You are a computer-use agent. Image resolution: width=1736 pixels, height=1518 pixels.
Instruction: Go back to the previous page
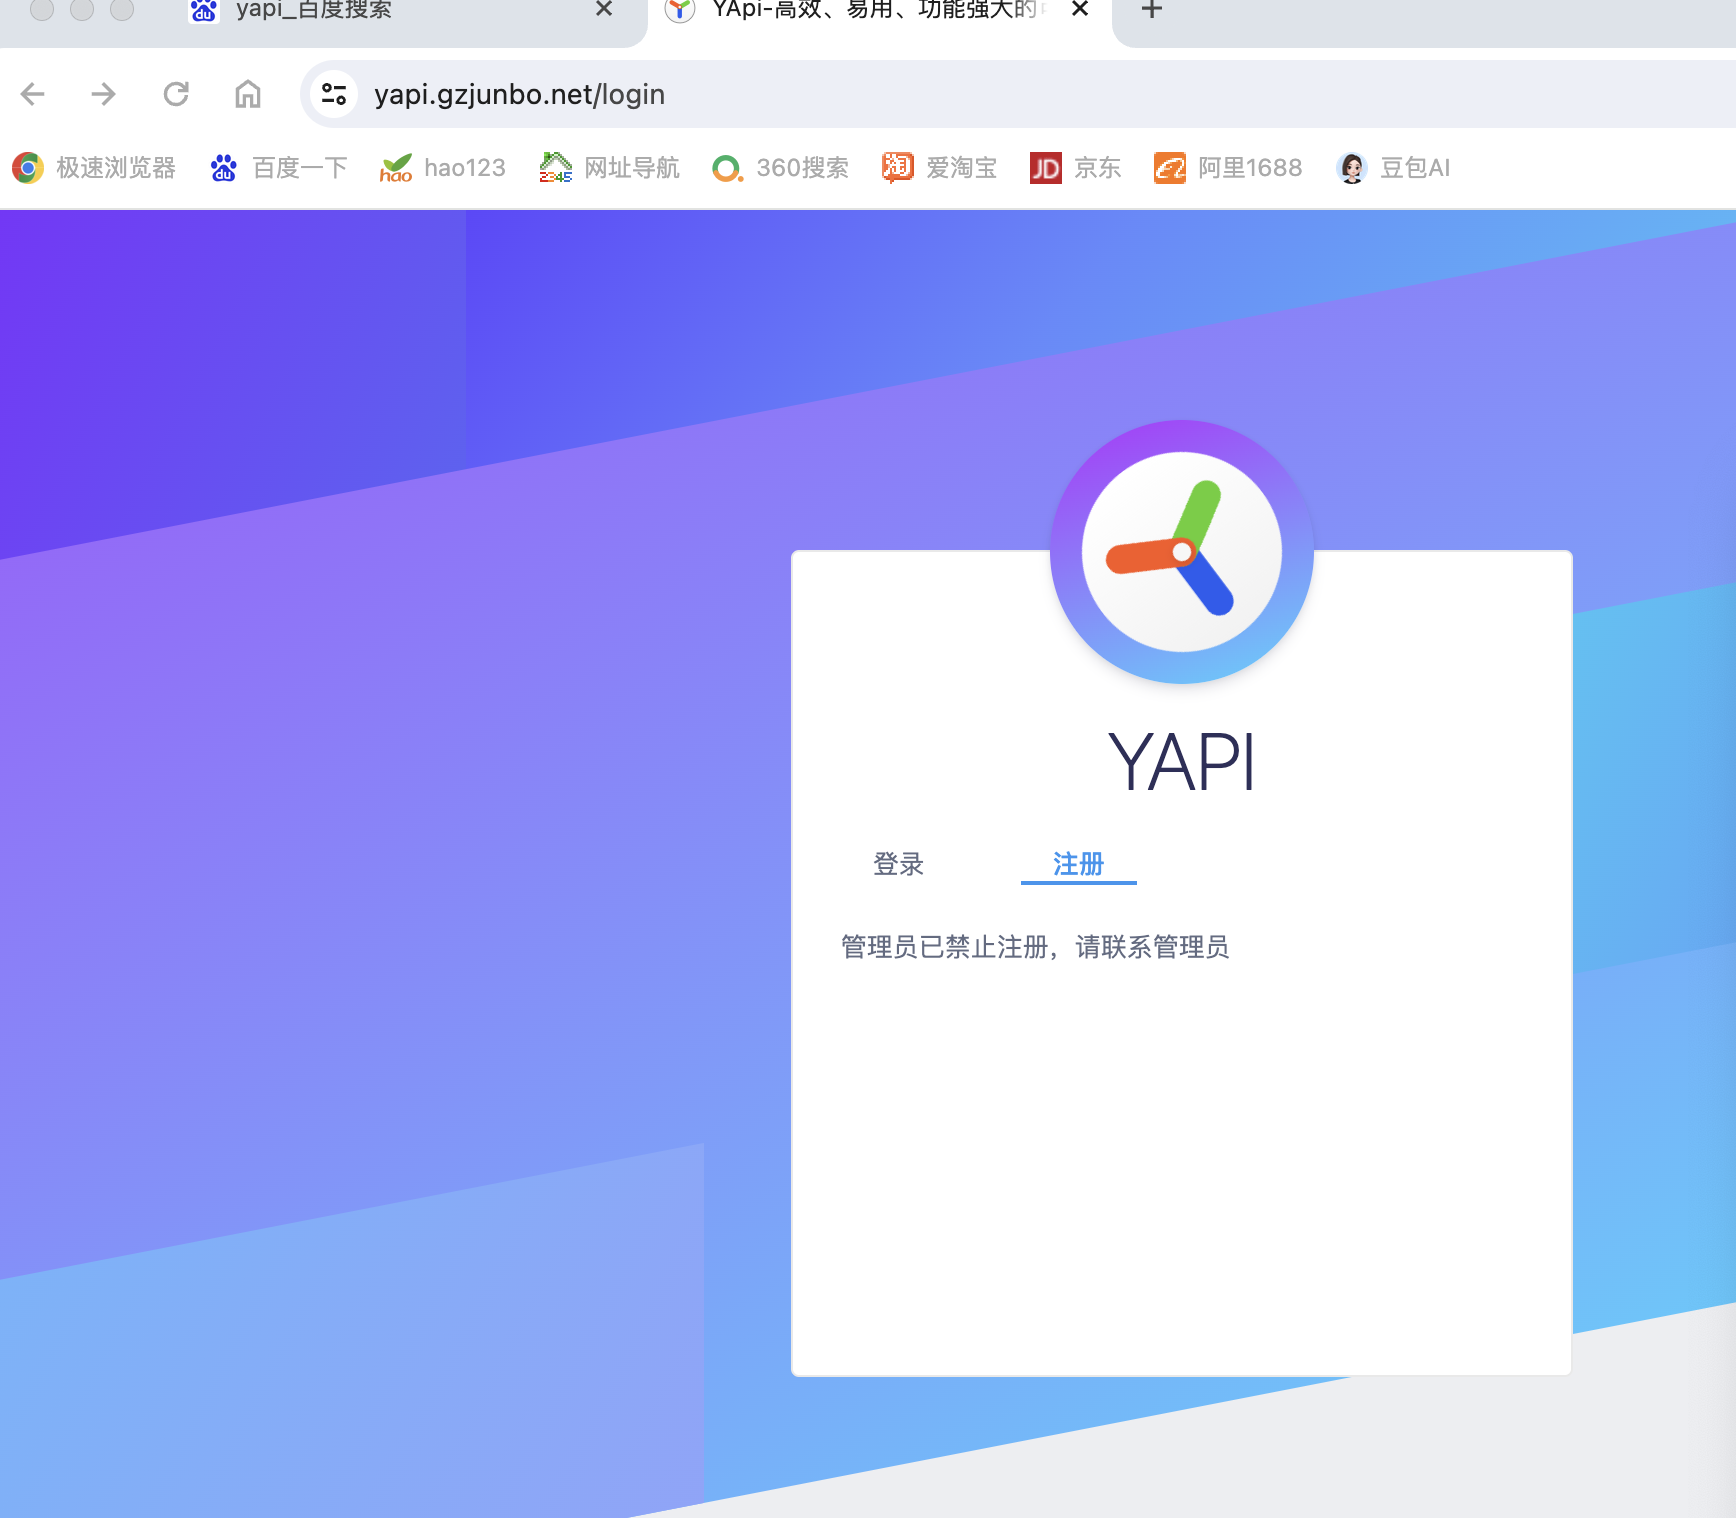[x=33, y=93]
